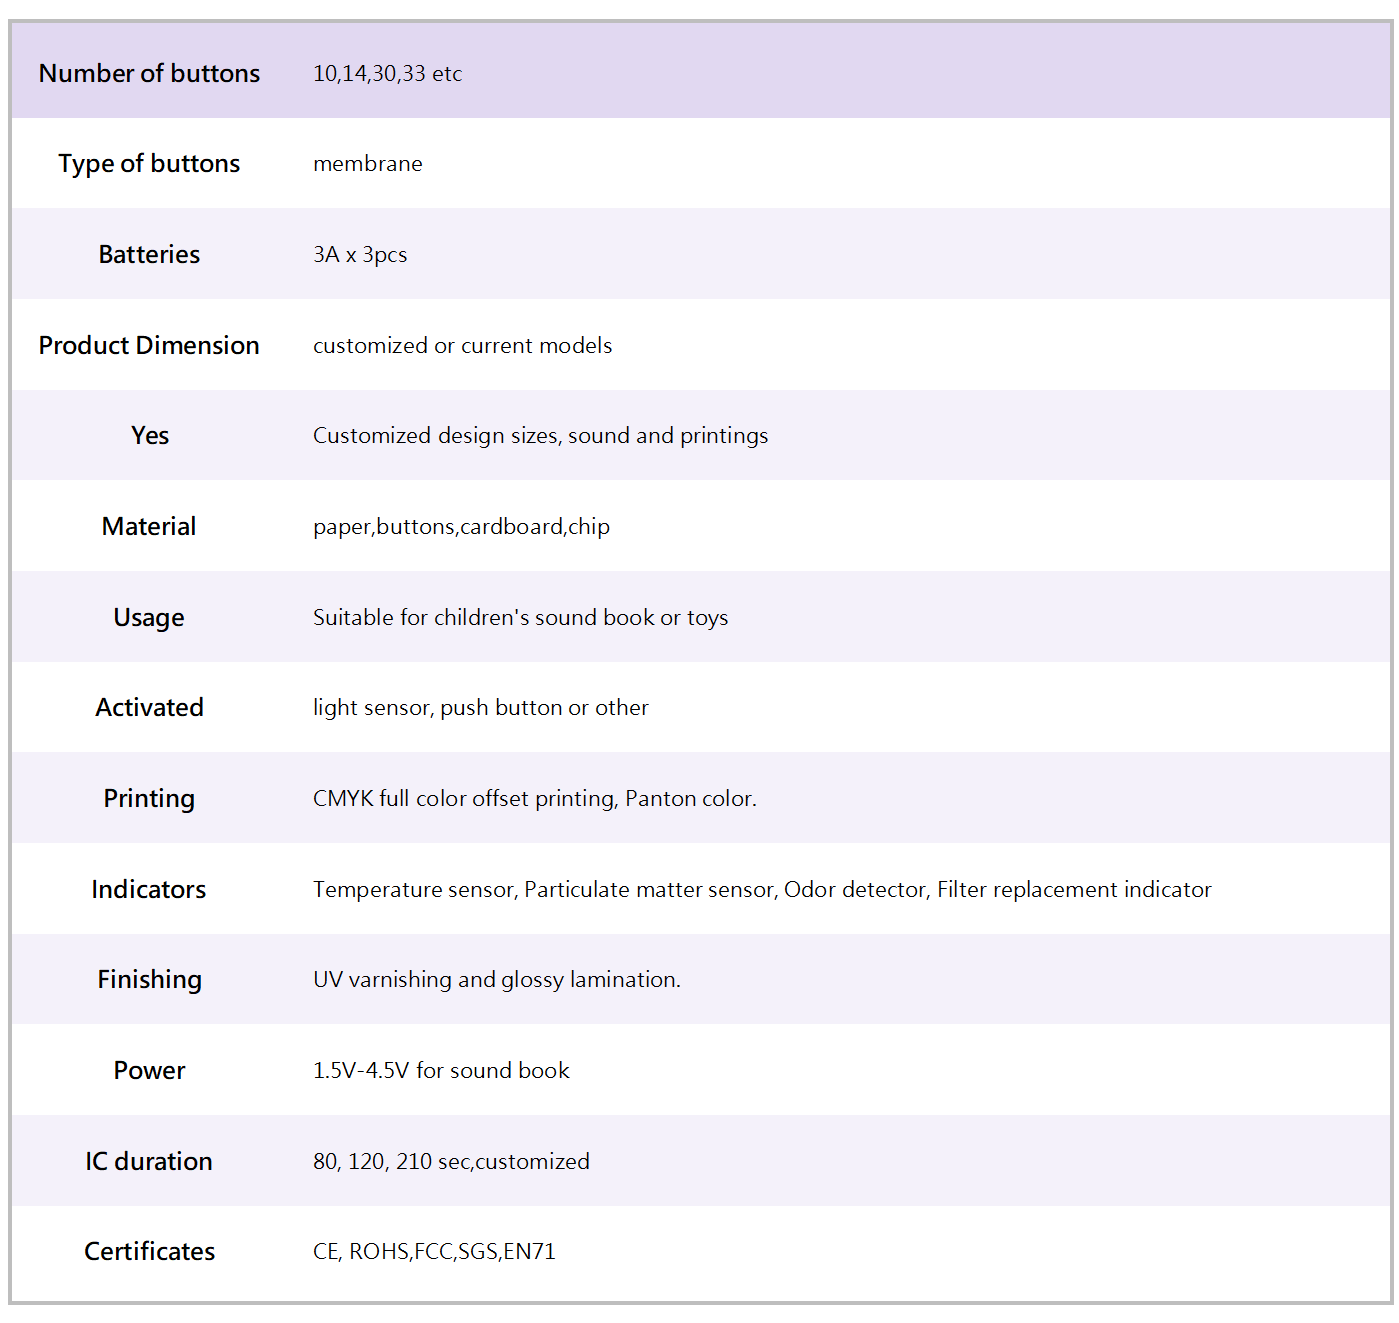Select the 'Material' row label
Image resolution: width=1399 pixels, height=1323 pixels.
pos(149,526)
